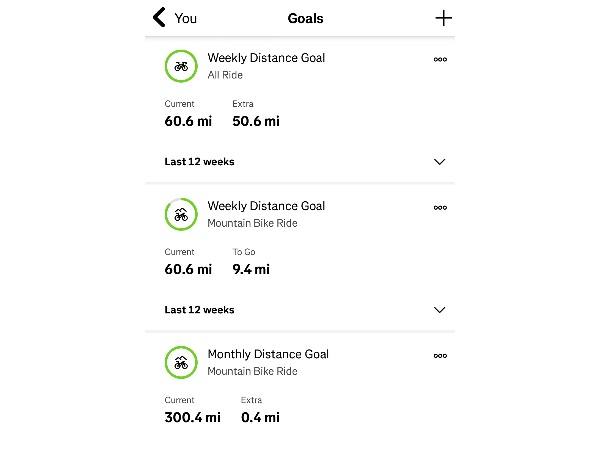Open options menu for All Ride weekly goal

tap(440, 59)
